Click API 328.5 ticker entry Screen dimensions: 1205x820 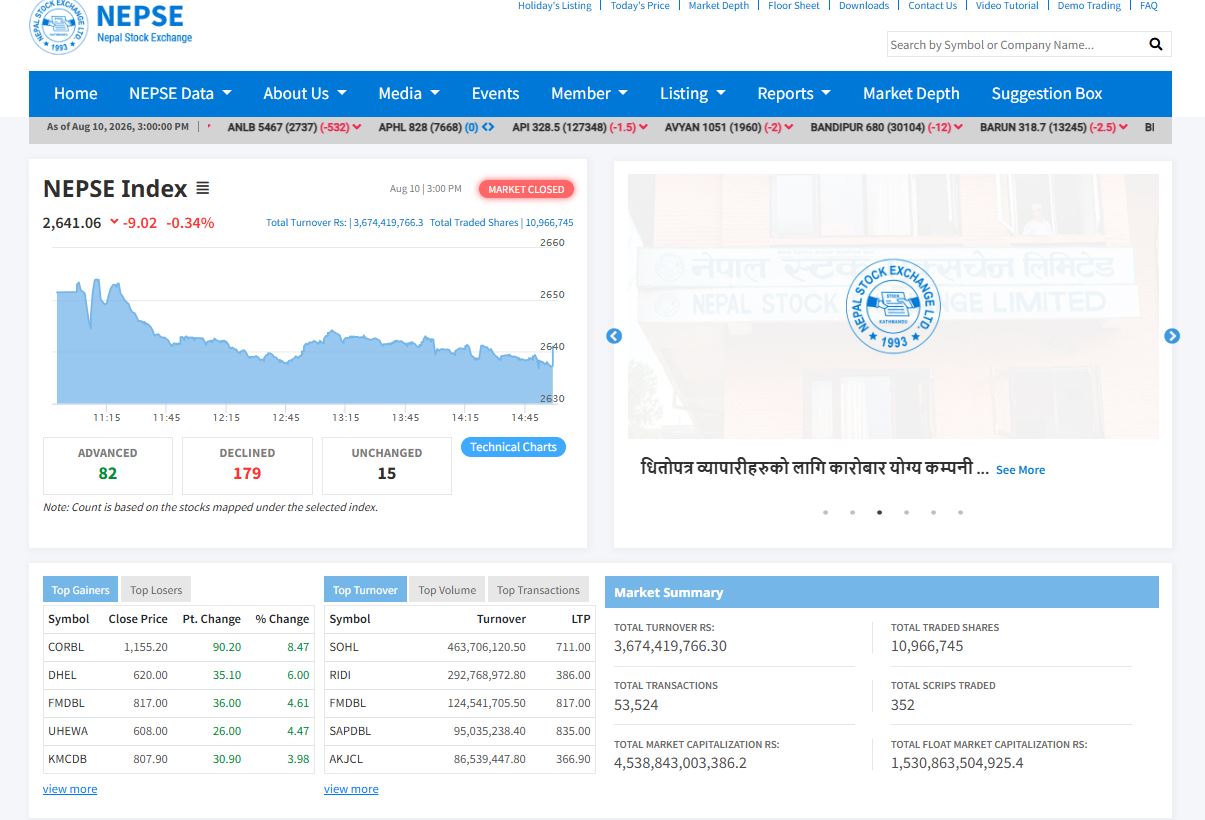point(580,127)
